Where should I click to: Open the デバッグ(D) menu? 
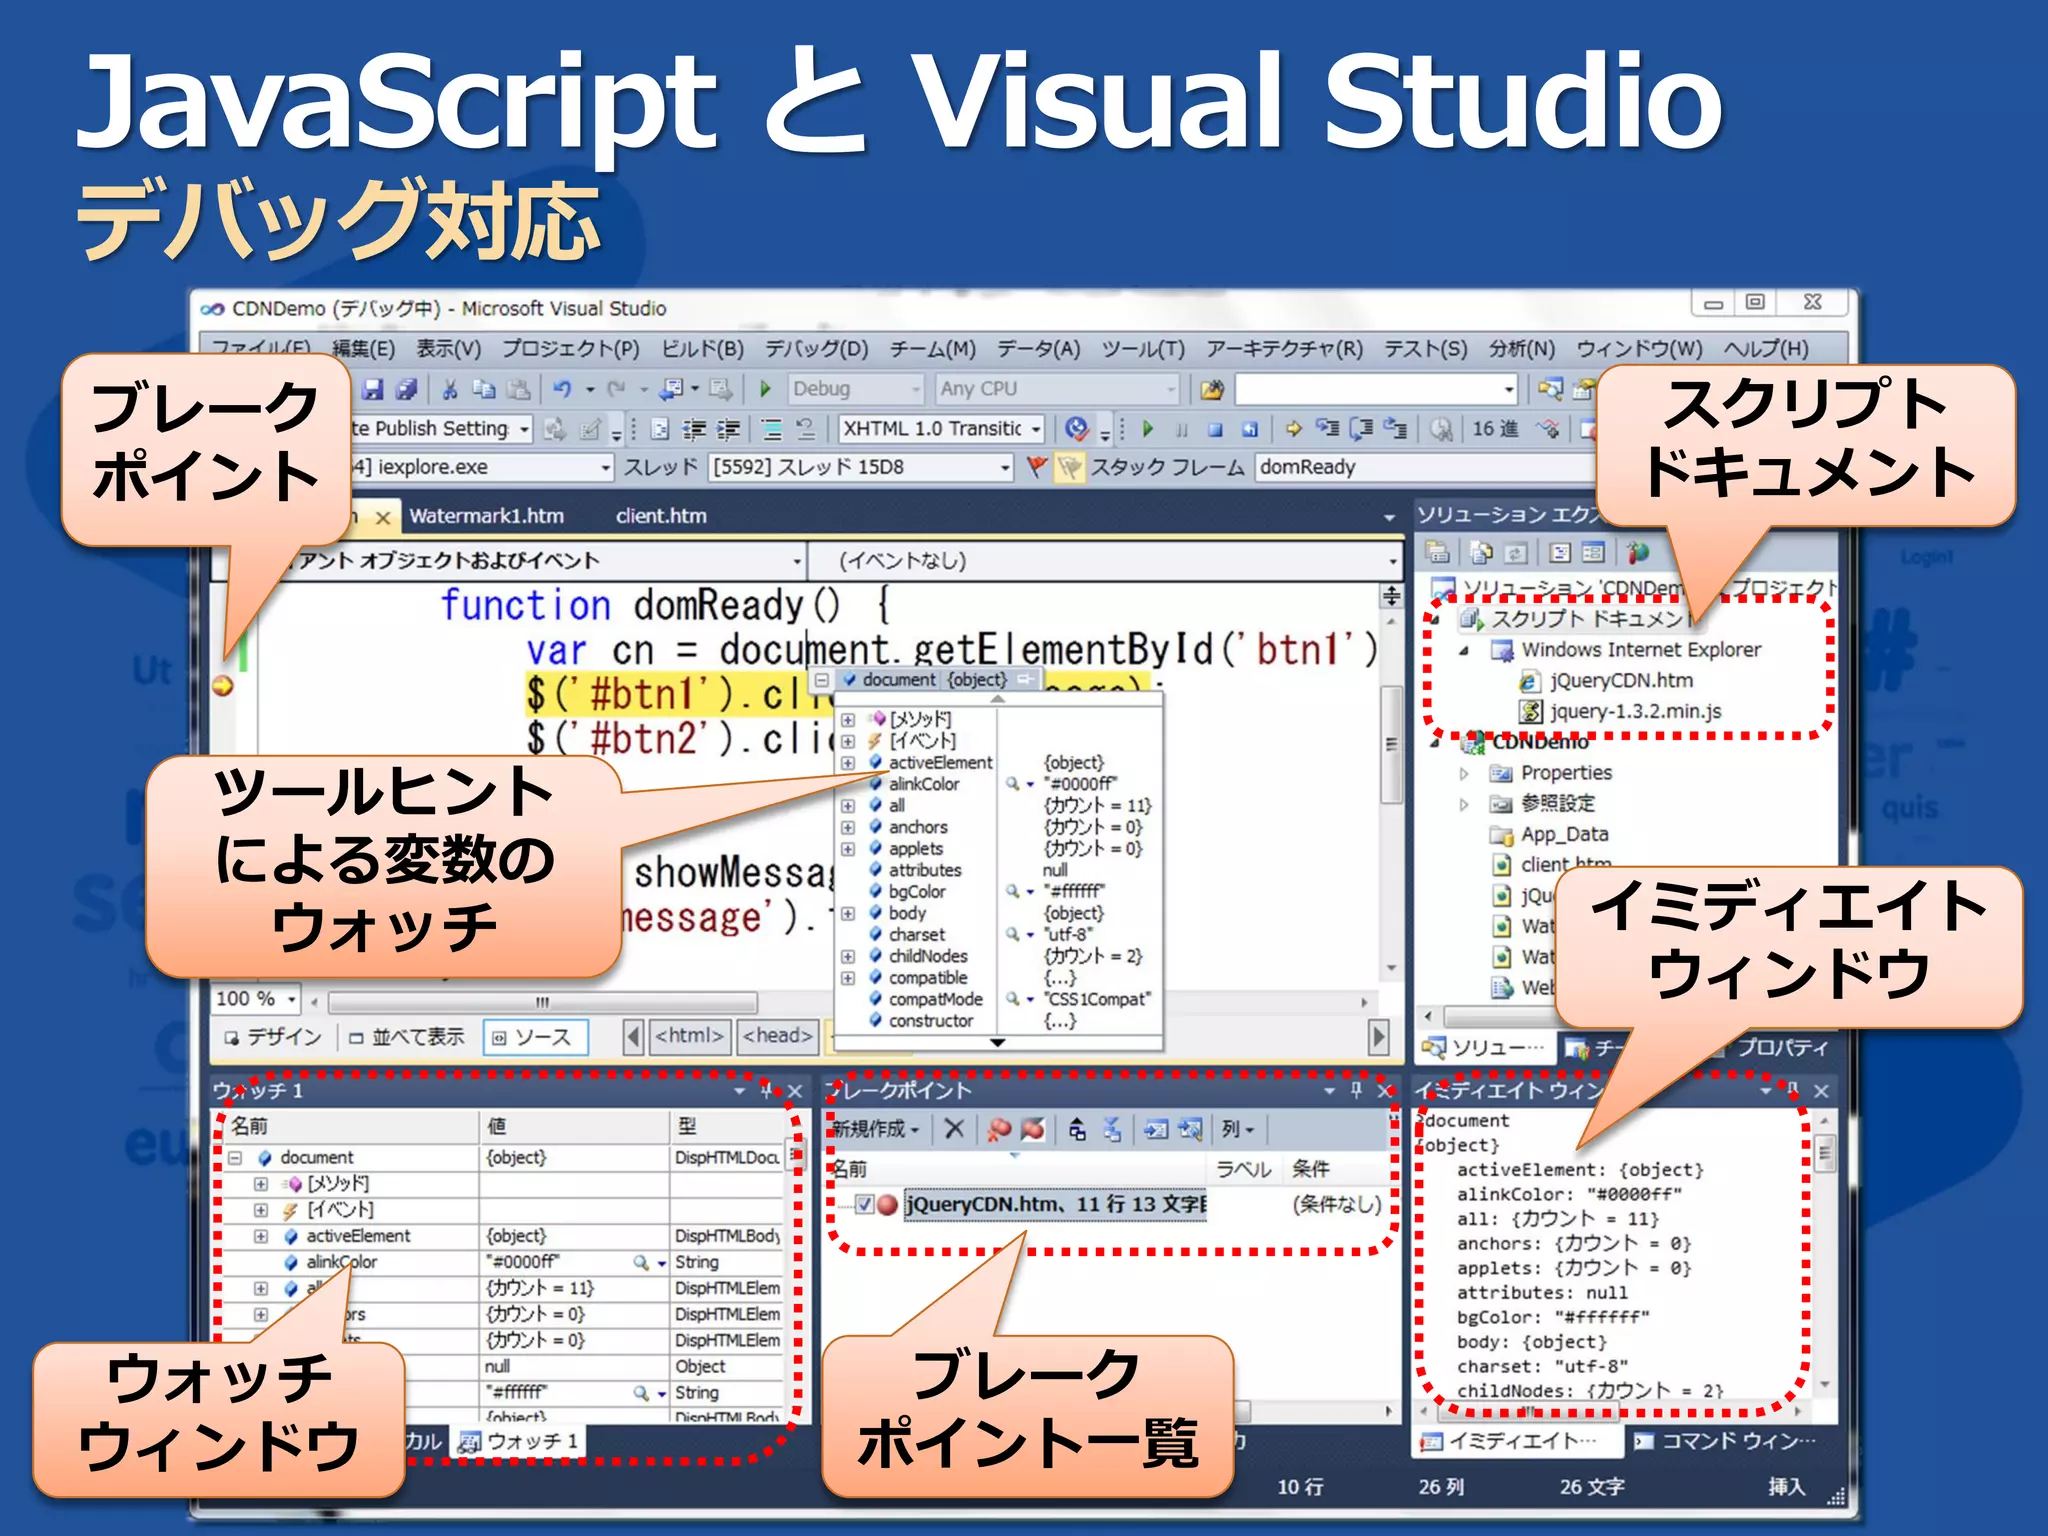coord(816,348)
